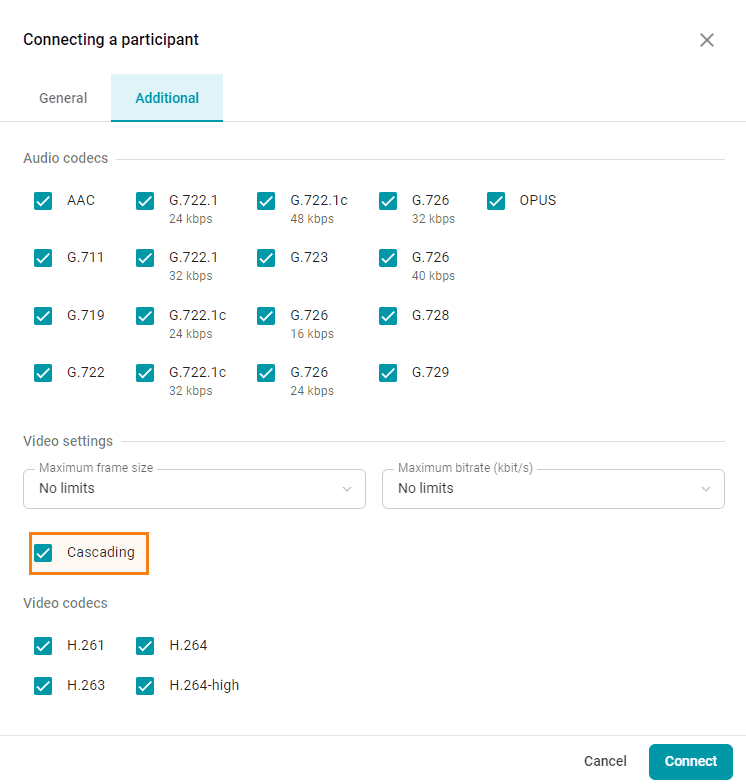Screen dimensions: 746x784
Task: Click the Connect button
Action: tap(690, 762)
